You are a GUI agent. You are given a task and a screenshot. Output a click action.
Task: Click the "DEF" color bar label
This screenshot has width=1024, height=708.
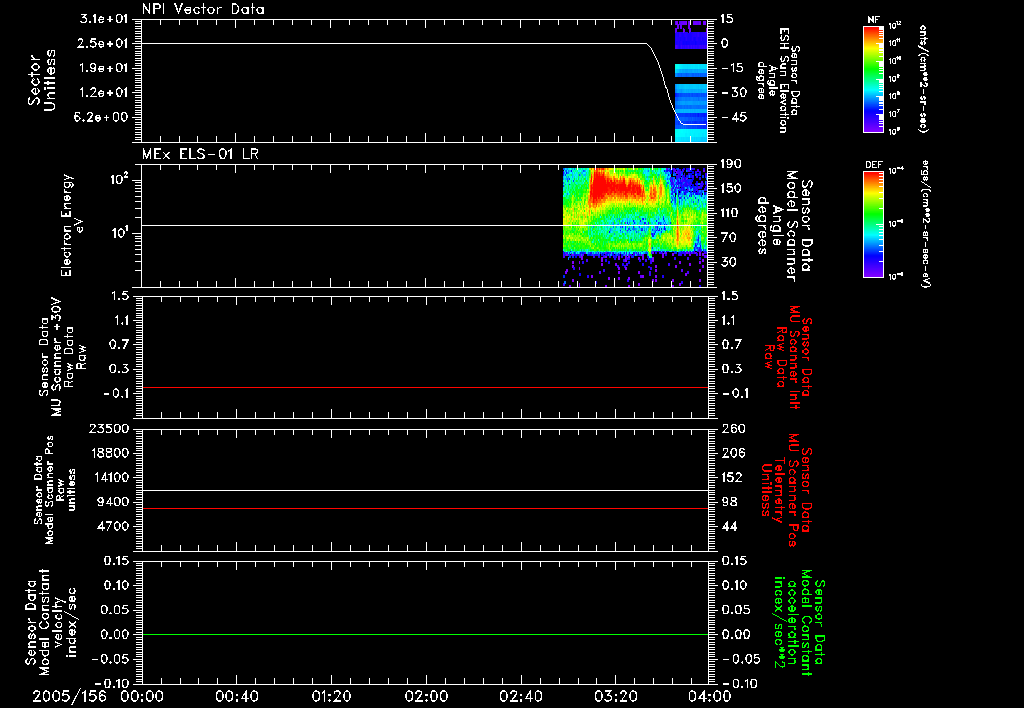click(x=874, y=165)
